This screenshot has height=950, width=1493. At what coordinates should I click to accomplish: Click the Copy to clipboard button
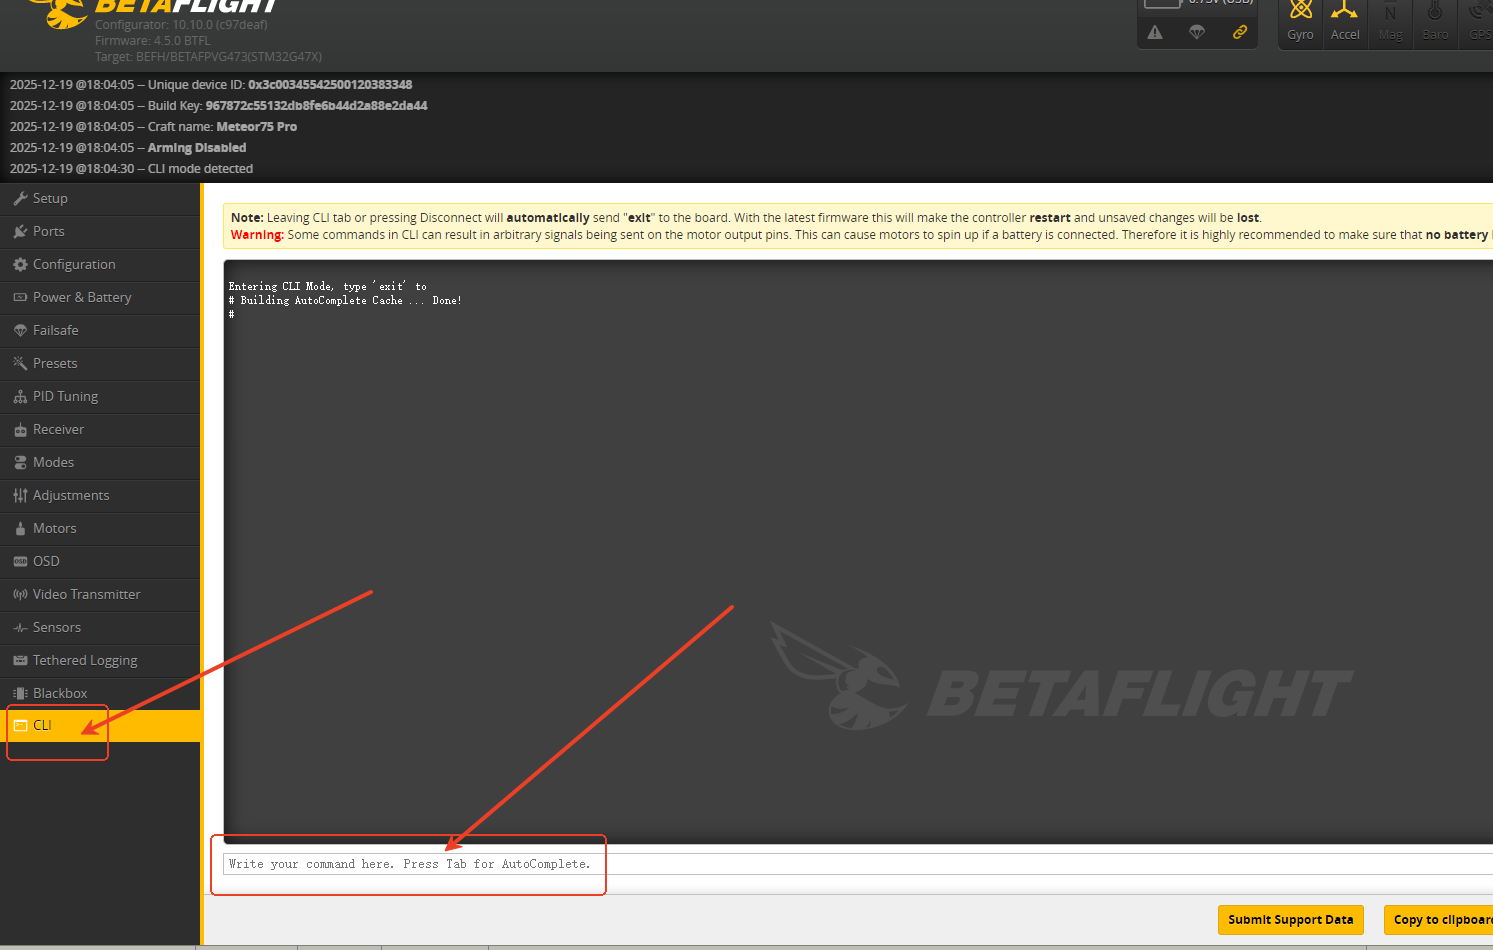click(x=1438, y=920)
